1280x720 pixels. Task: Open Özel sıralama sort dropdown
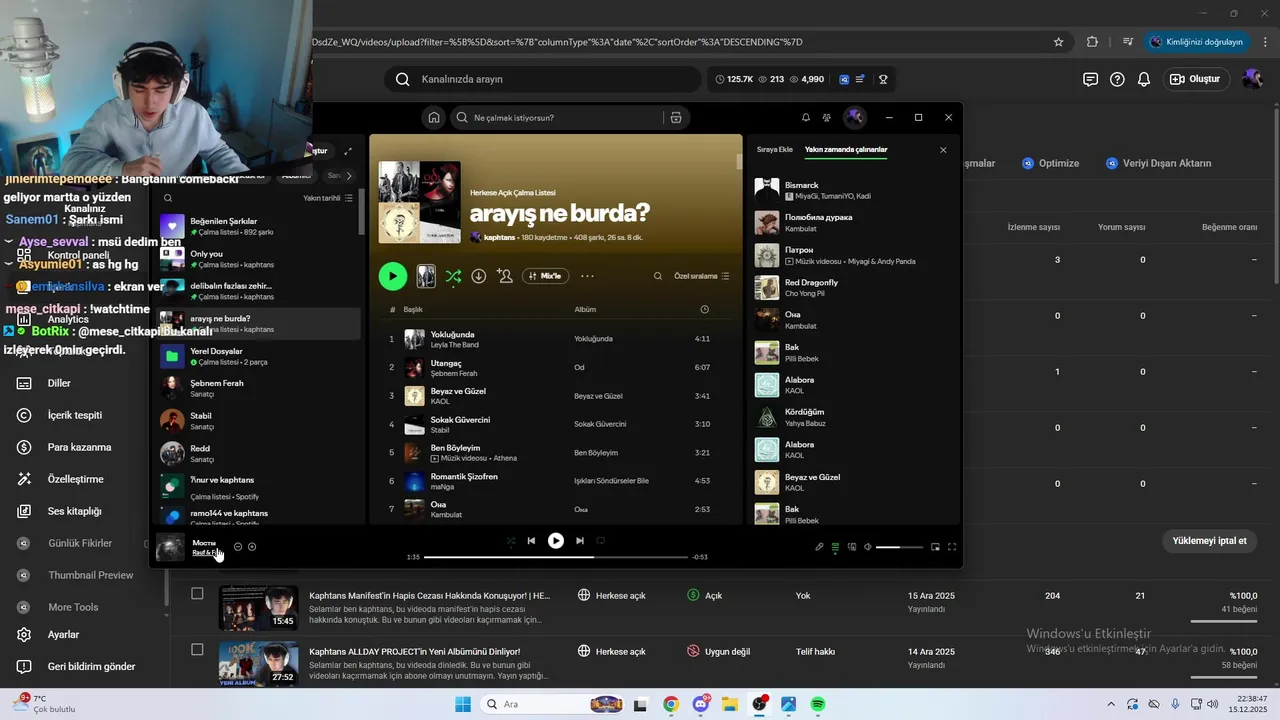[x=702, y=276]
